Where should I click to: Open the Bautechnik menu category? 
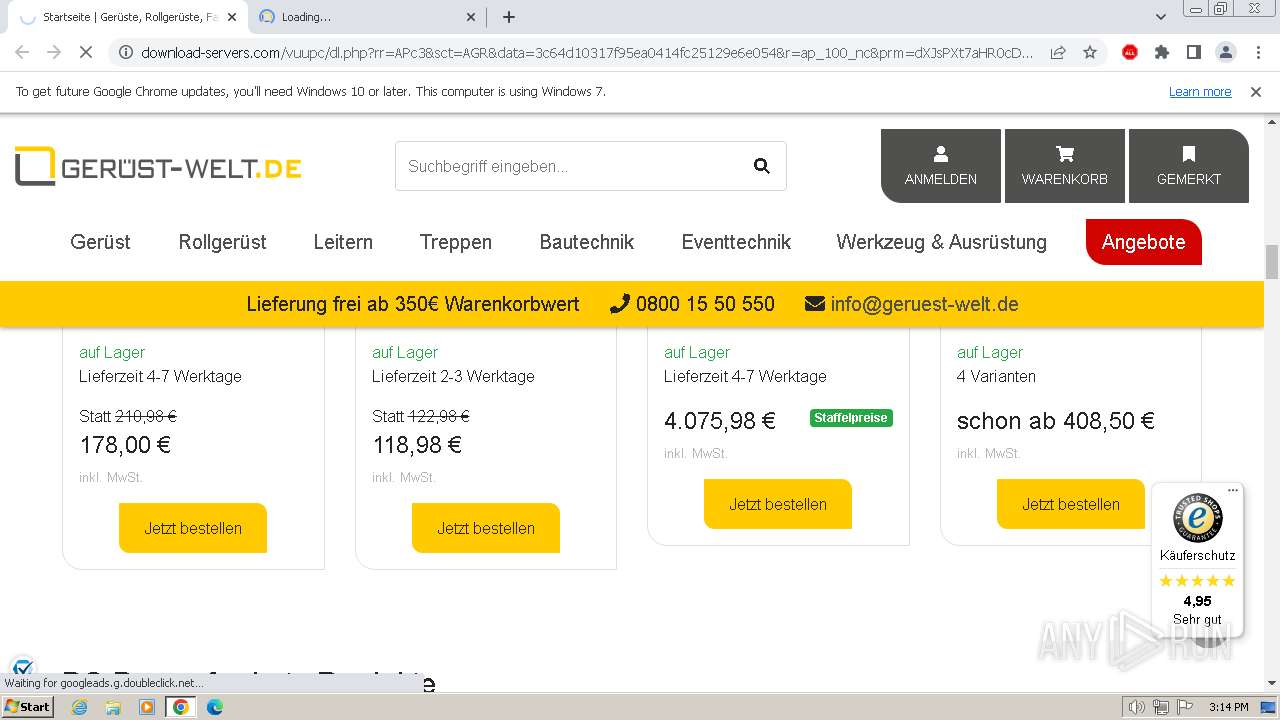coord(587,242)
